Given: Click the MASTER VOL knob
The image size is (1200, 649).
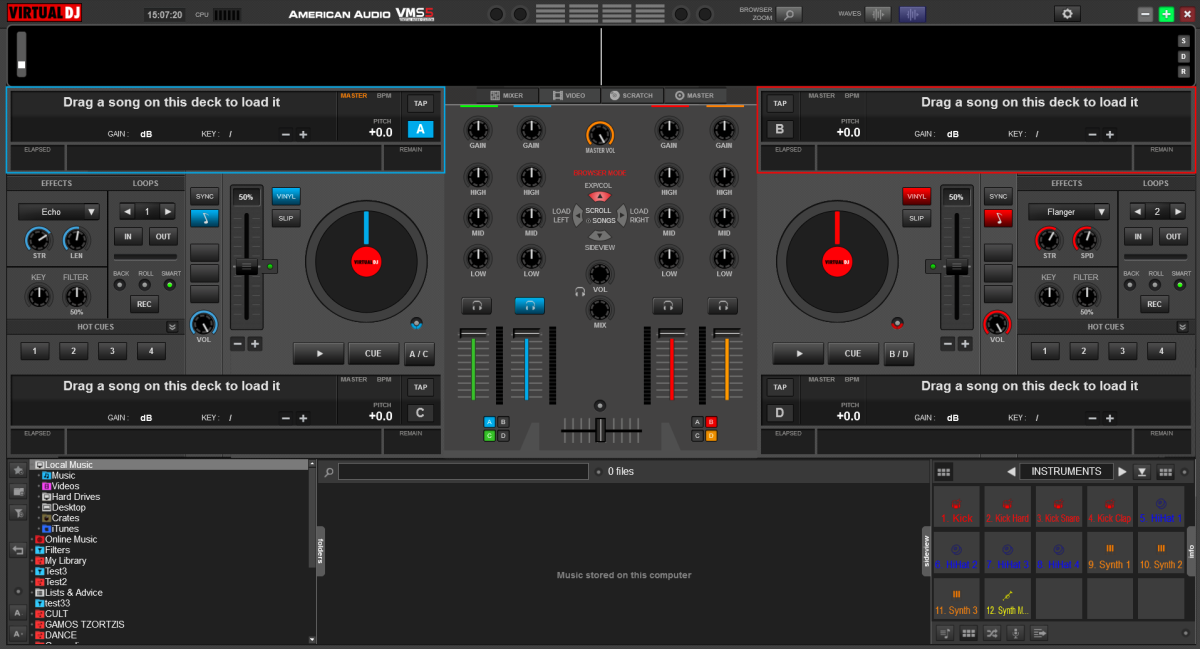Looking at the screenshot, I should pyautogui.click(x=599, y=133).
